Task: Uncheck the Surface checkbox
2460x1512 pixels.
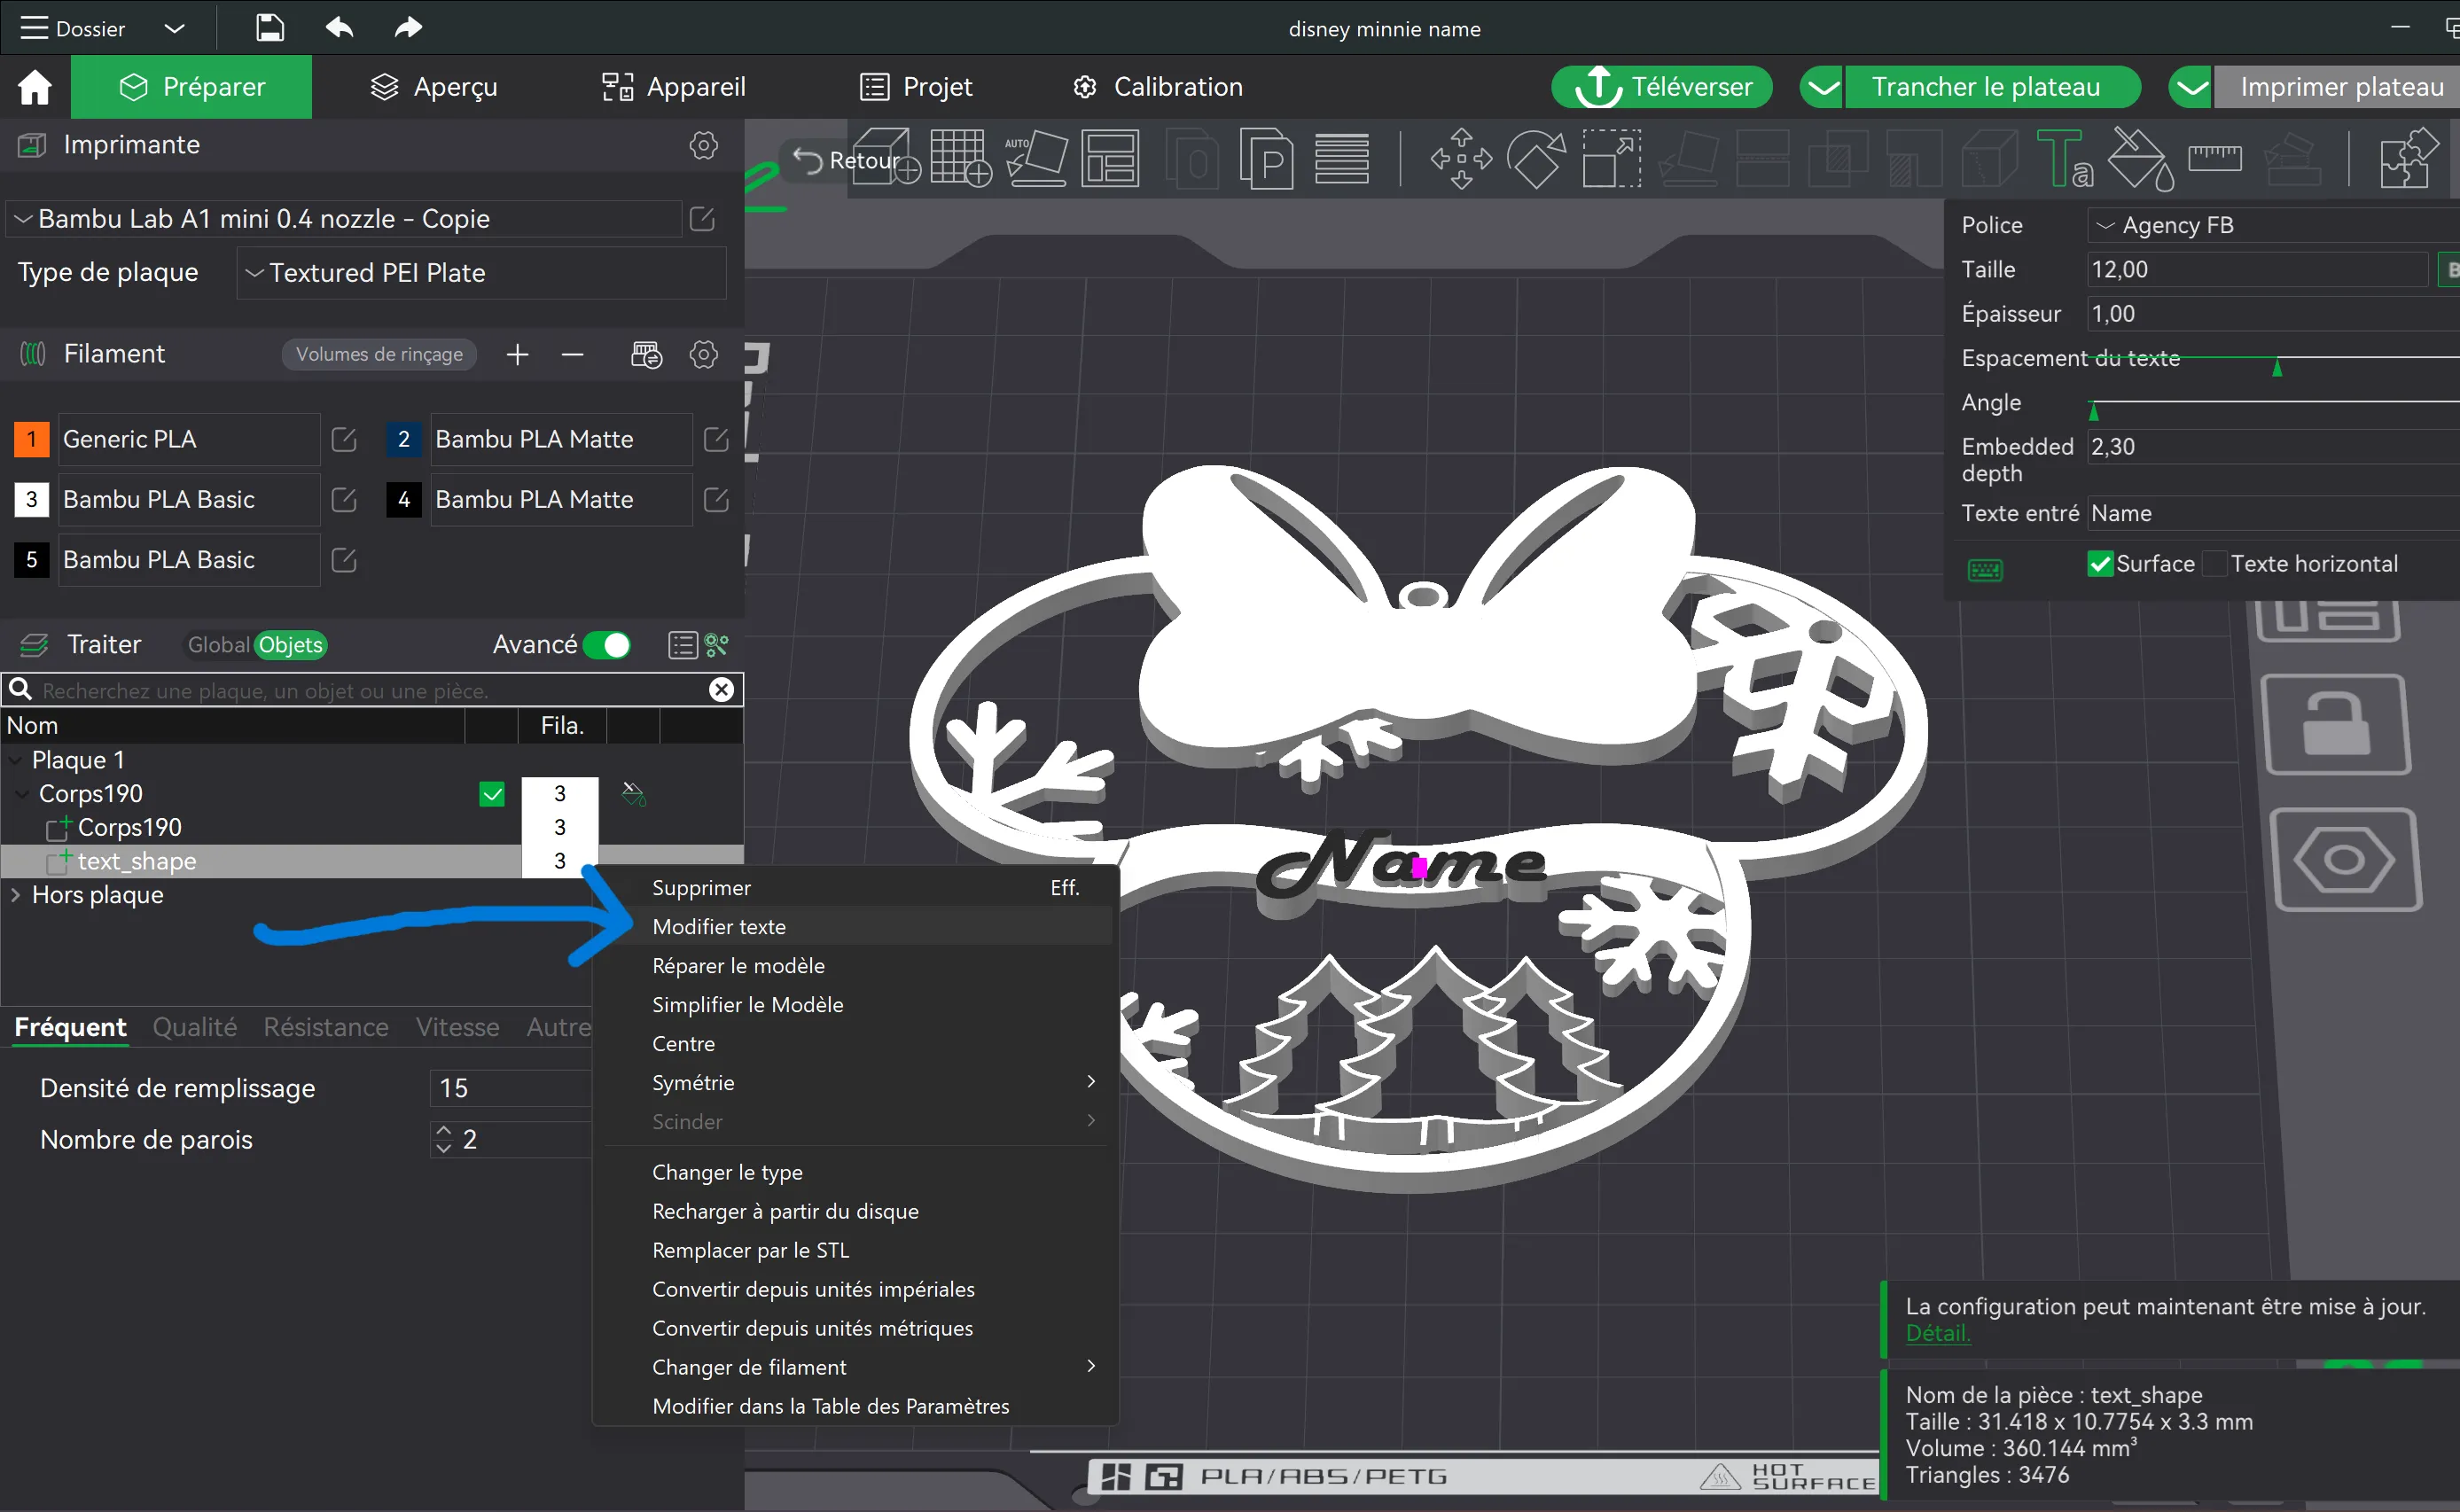Action: [x=2100, y=564]
